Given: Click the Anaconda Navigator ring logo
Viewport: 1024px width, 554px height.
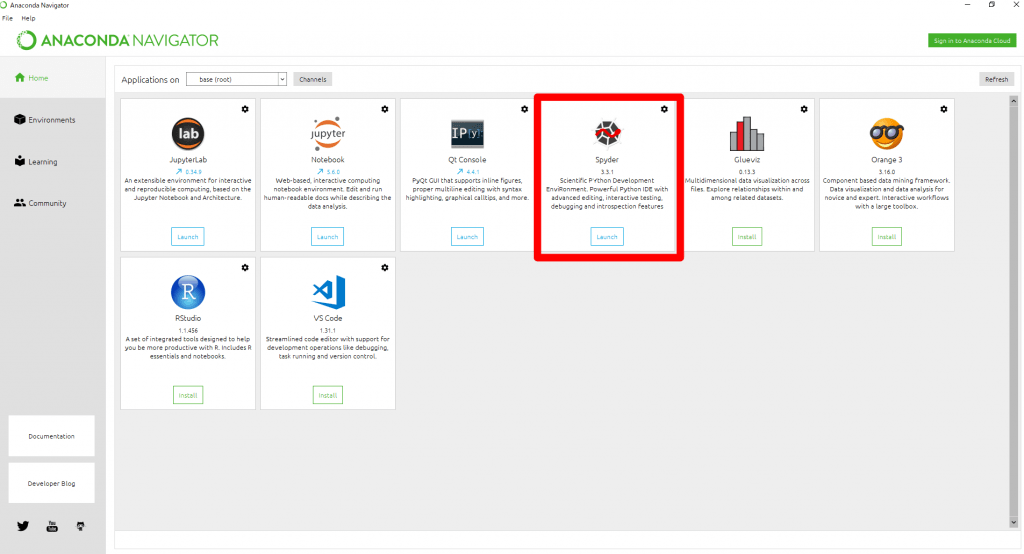Looking at the screenshot, I should click(x=27, y=41).
